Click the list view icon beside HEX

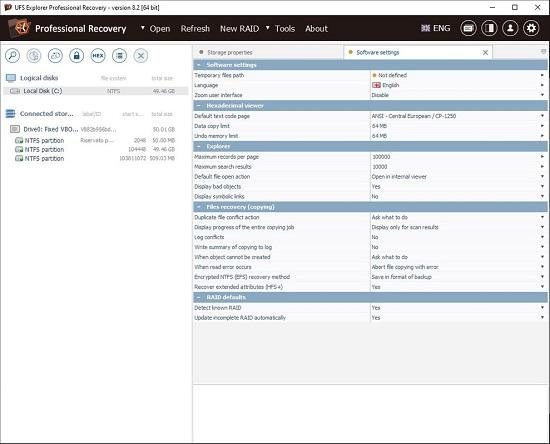coord(119,55)
